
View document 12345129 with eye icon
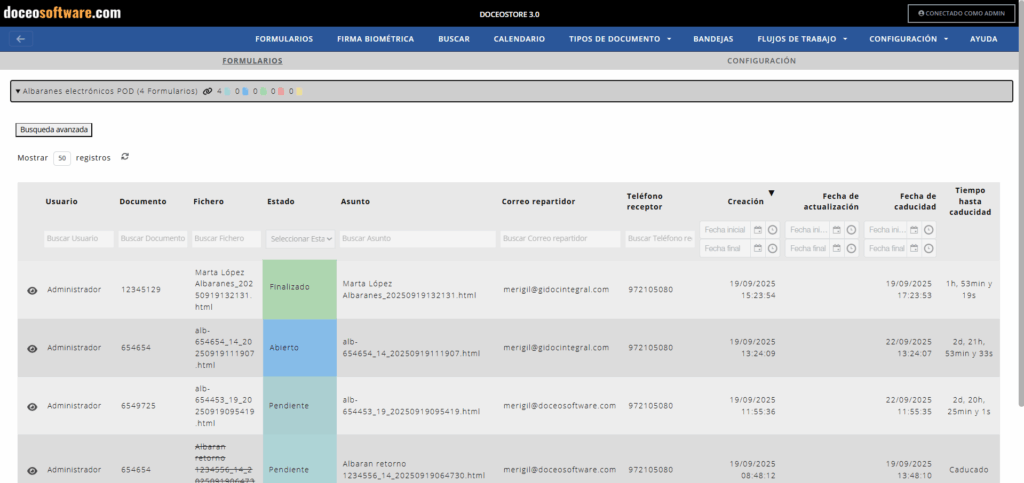pyautogui.click(x=32, y=290)
